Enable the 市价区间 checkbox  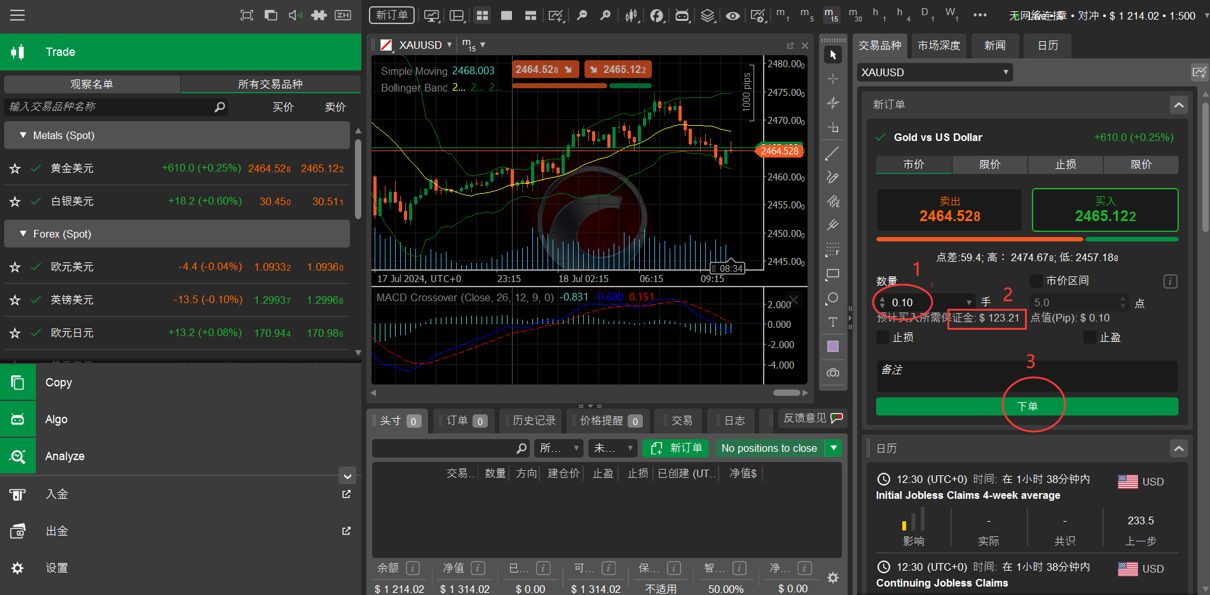pos(1036,281)
